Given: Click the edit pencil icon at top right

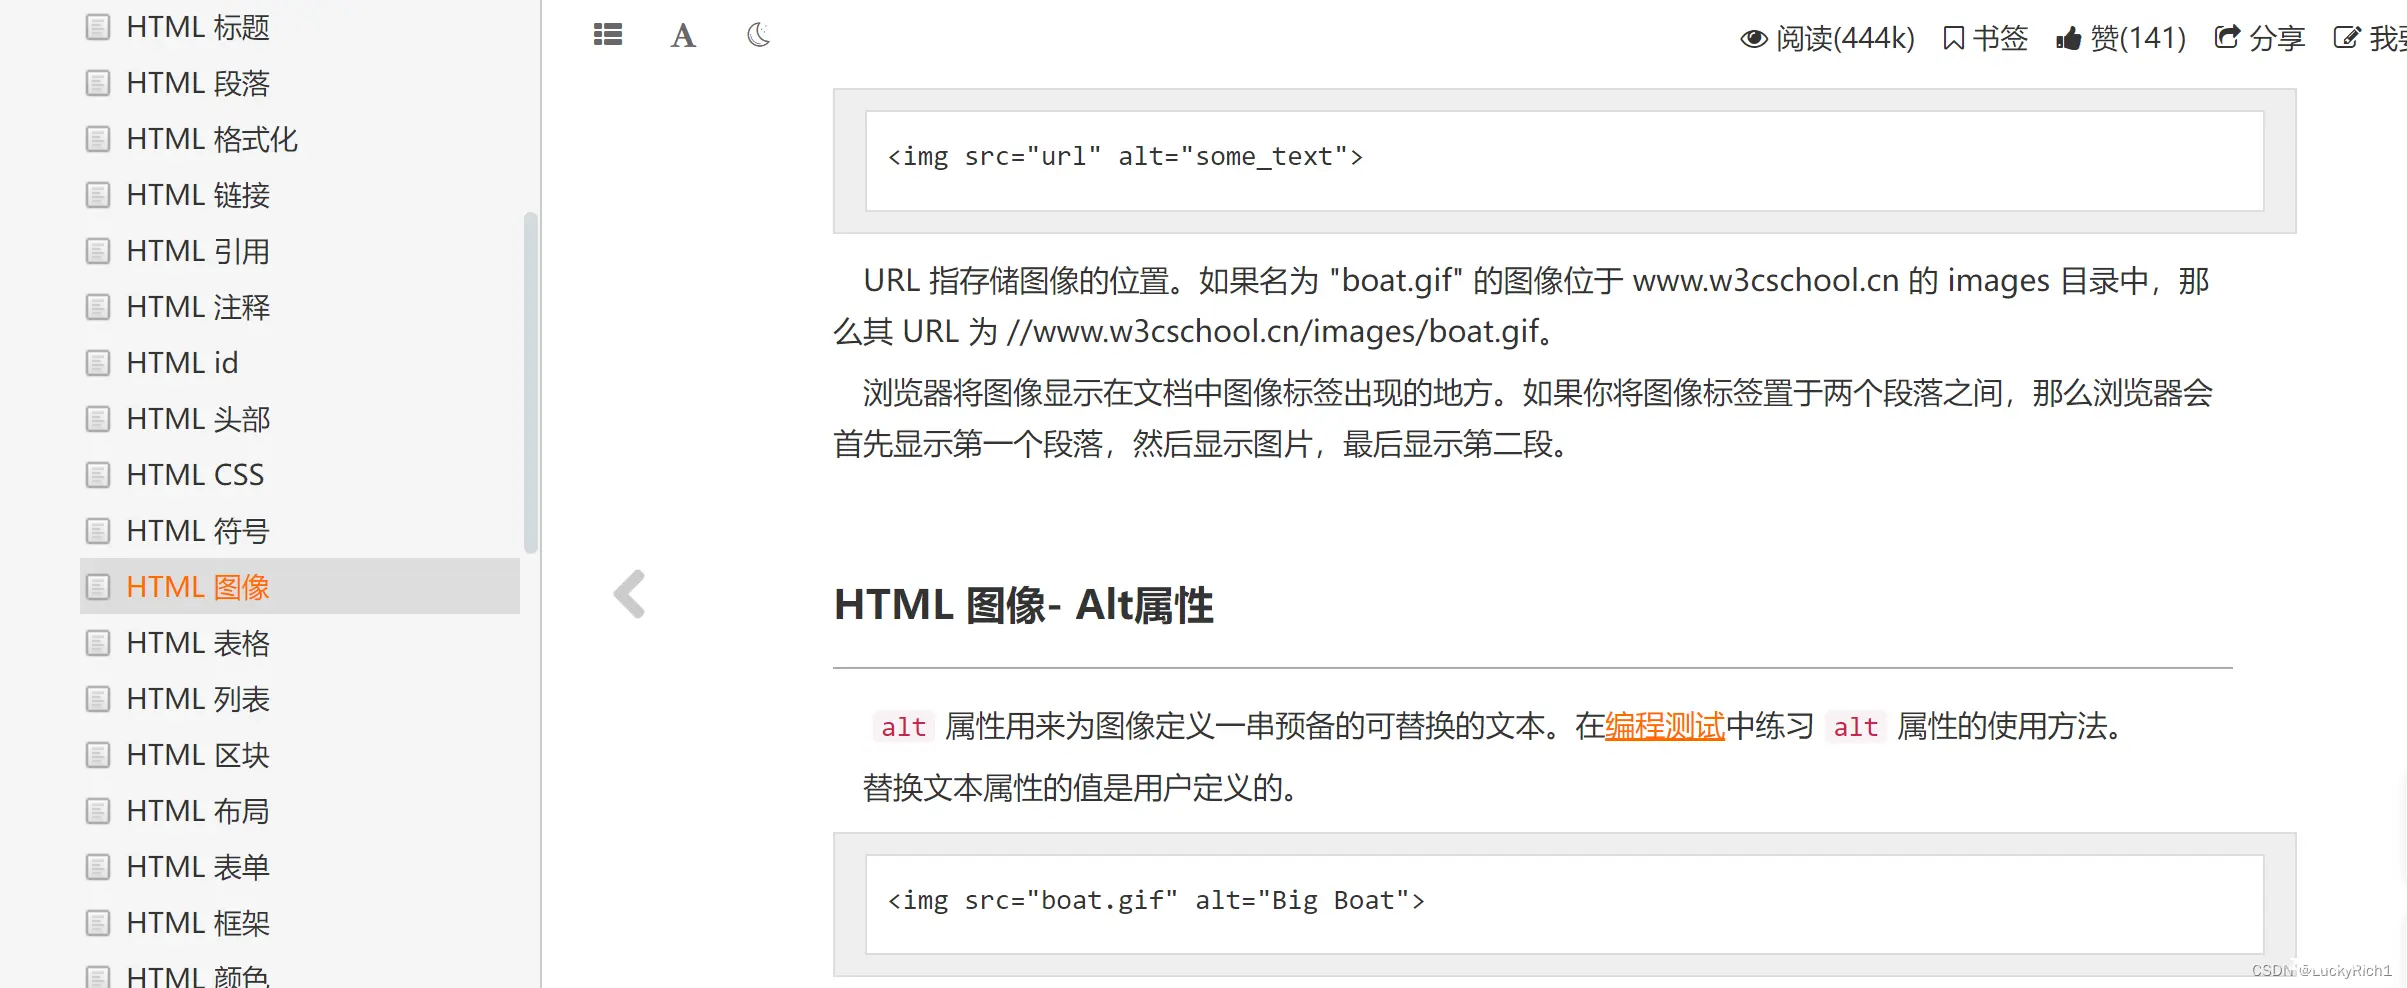Looking at the screenshot, I should tap(2347, 37).
